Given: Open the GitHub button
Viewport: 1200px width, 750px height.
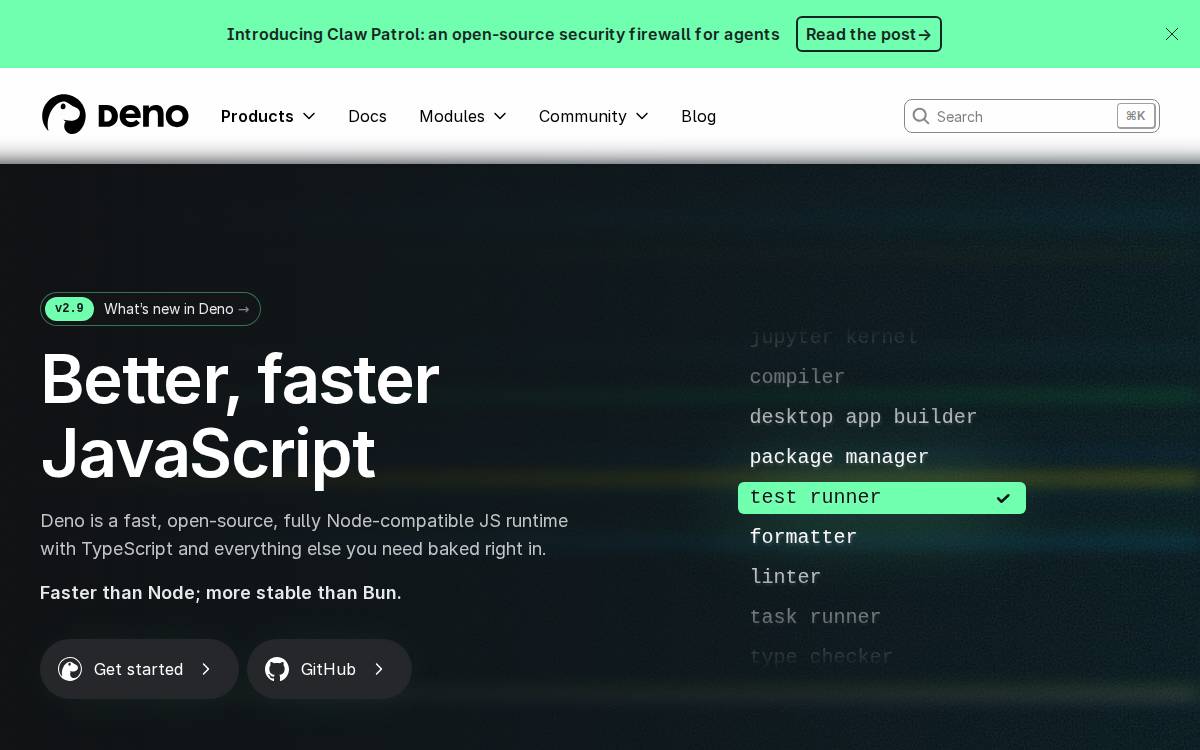Looking at the screenshot, I should (x=329, y=669).
